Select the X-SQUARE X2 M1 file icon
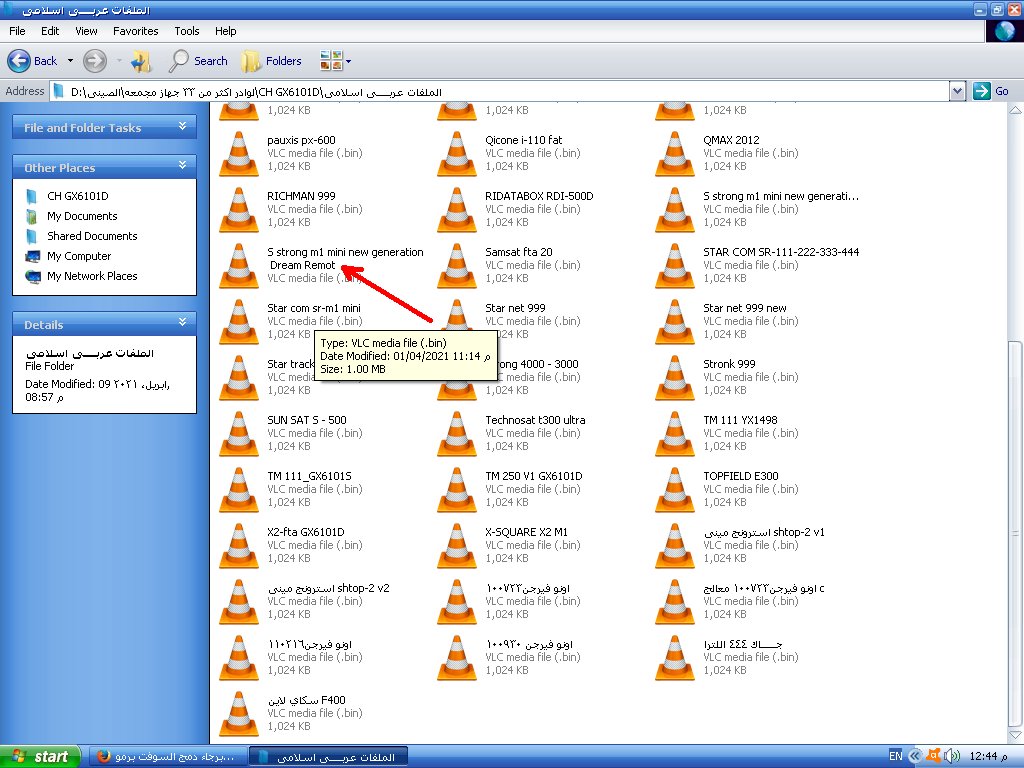 tap(457, 547)
